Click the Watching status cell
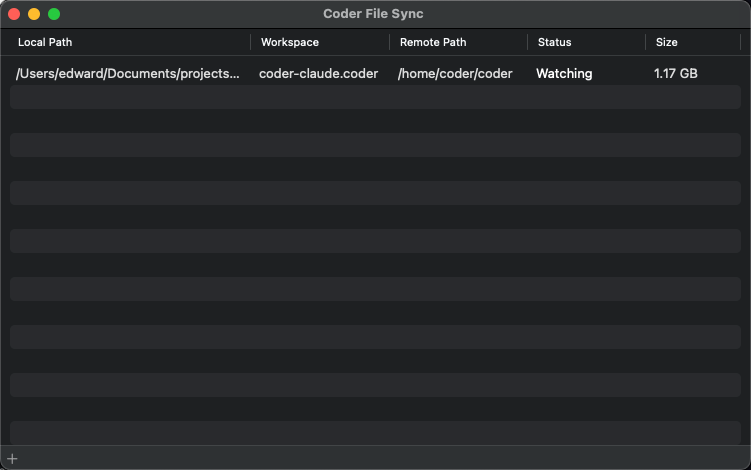 (x=564, y=73)
